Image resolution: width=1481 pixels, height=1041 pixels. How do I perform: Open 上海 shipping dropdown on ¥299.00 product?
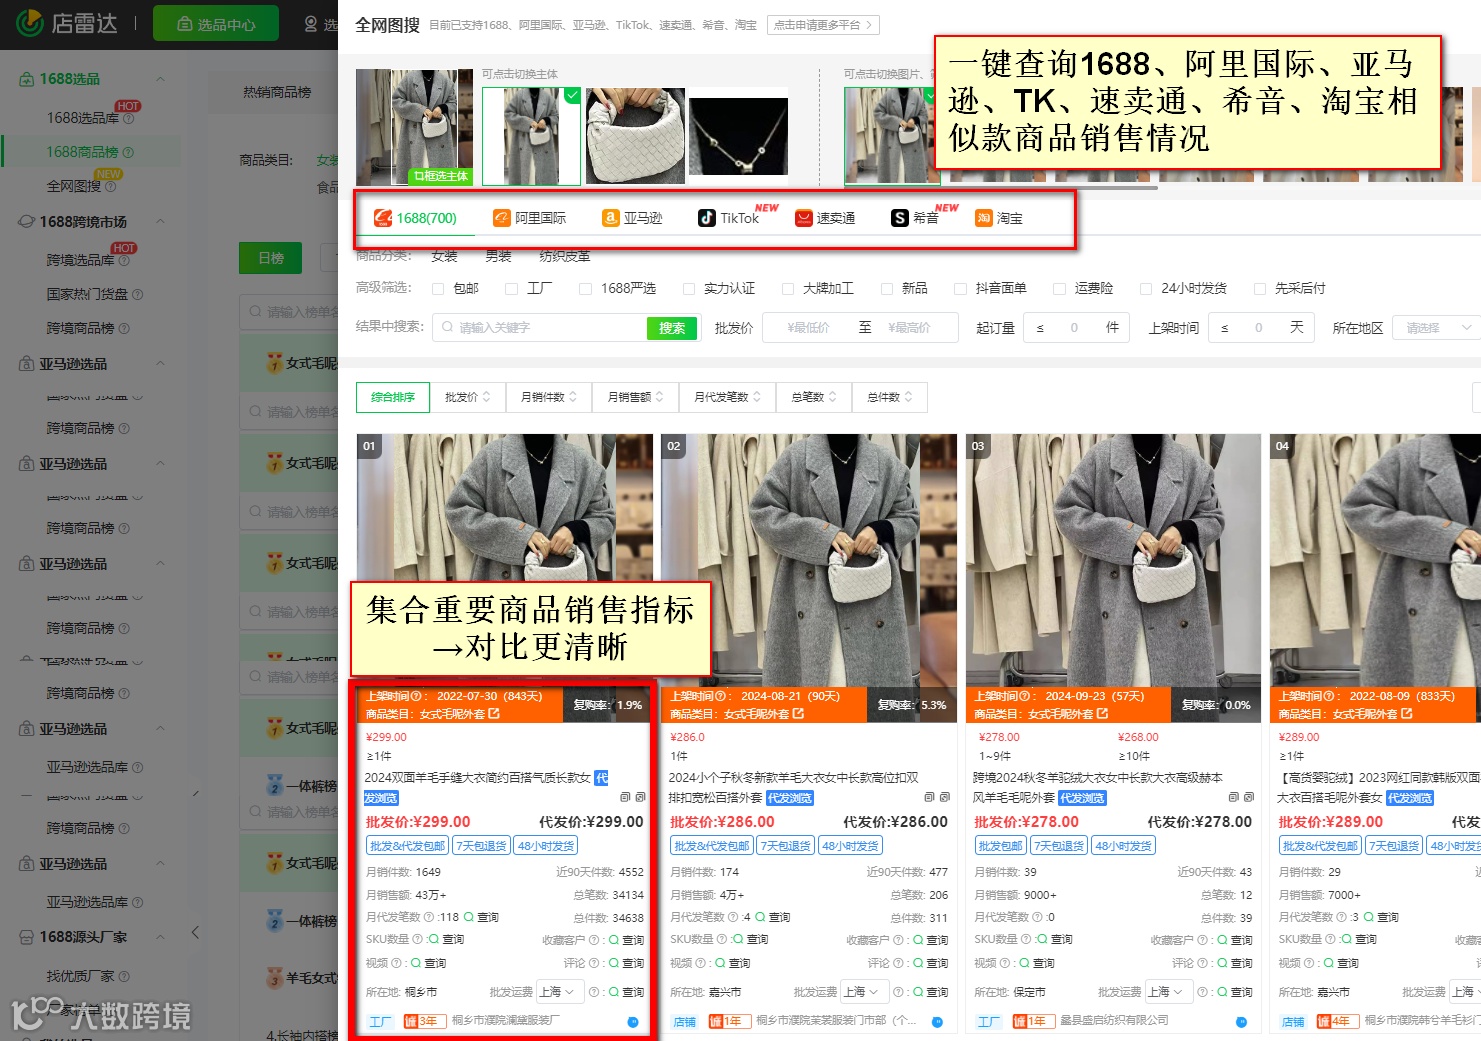[559, 992]
